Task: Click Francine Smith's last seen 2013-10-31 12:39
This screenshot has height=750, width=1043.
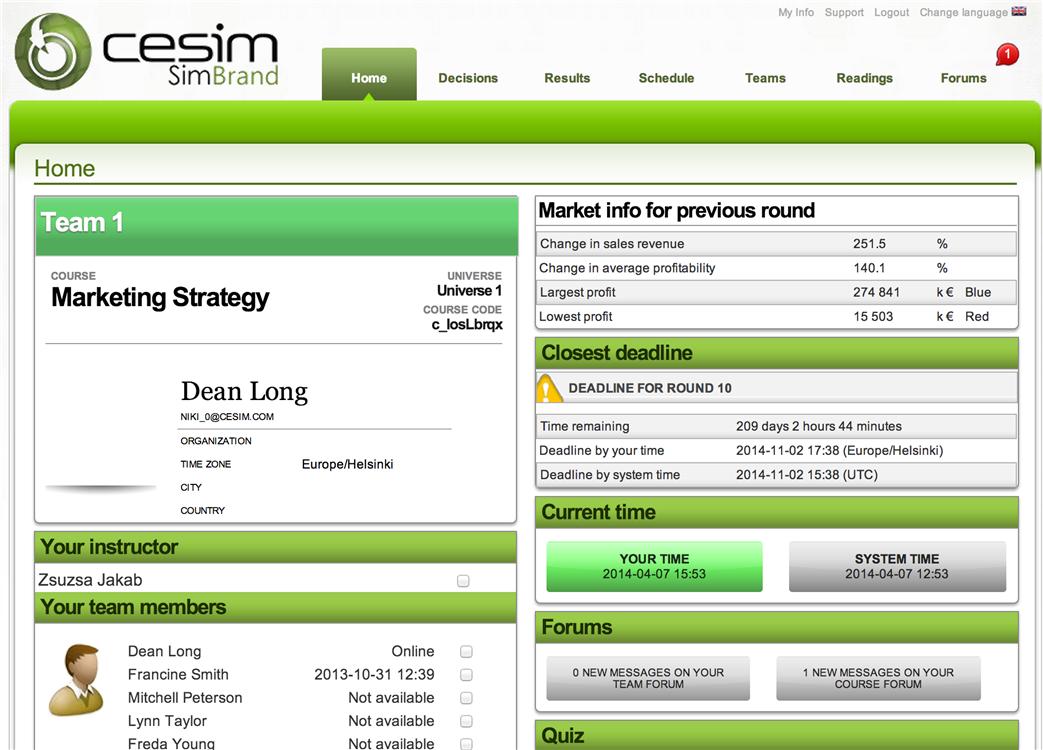Action: pos(374,675)
